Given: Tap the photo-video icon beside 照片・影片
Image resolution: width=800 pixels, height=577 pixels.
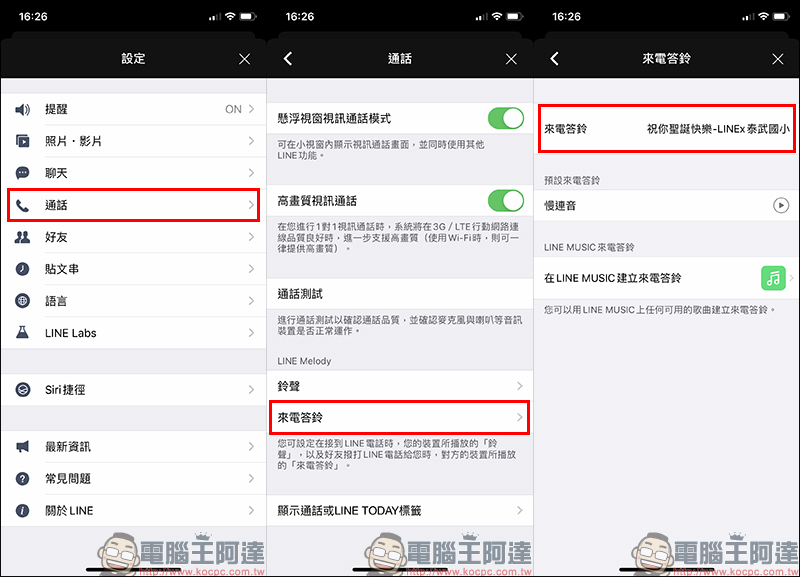Looking at the screenshot, I should click(22, 141).
